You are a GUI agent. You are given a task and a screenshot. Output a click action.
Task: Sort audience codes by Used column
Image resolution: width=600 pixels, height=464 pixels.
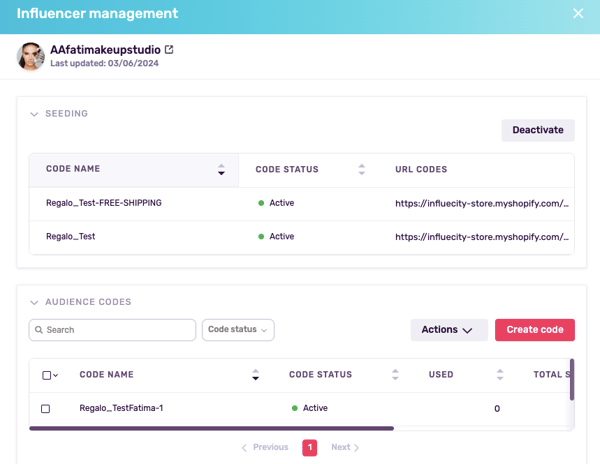[x=499, y=375]
